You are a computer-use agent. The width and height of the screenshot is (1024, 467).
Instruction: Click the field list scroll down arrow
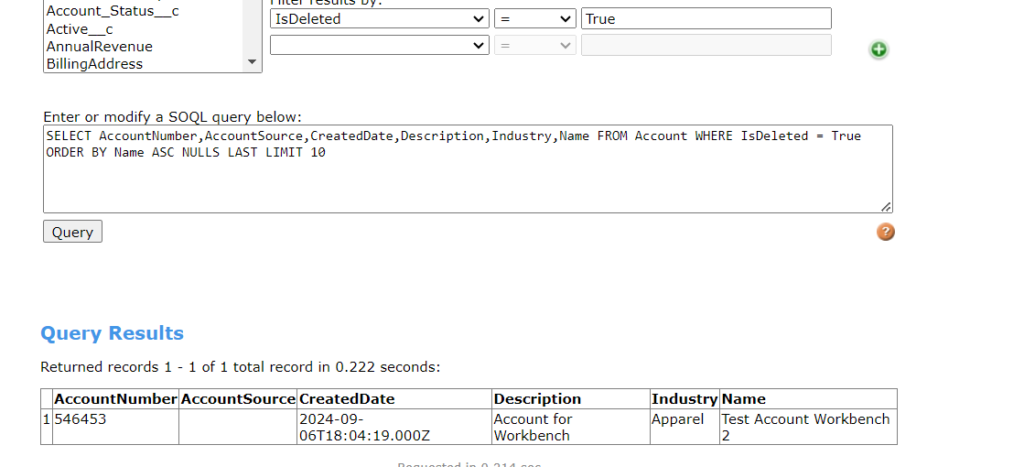coord(252,62)
